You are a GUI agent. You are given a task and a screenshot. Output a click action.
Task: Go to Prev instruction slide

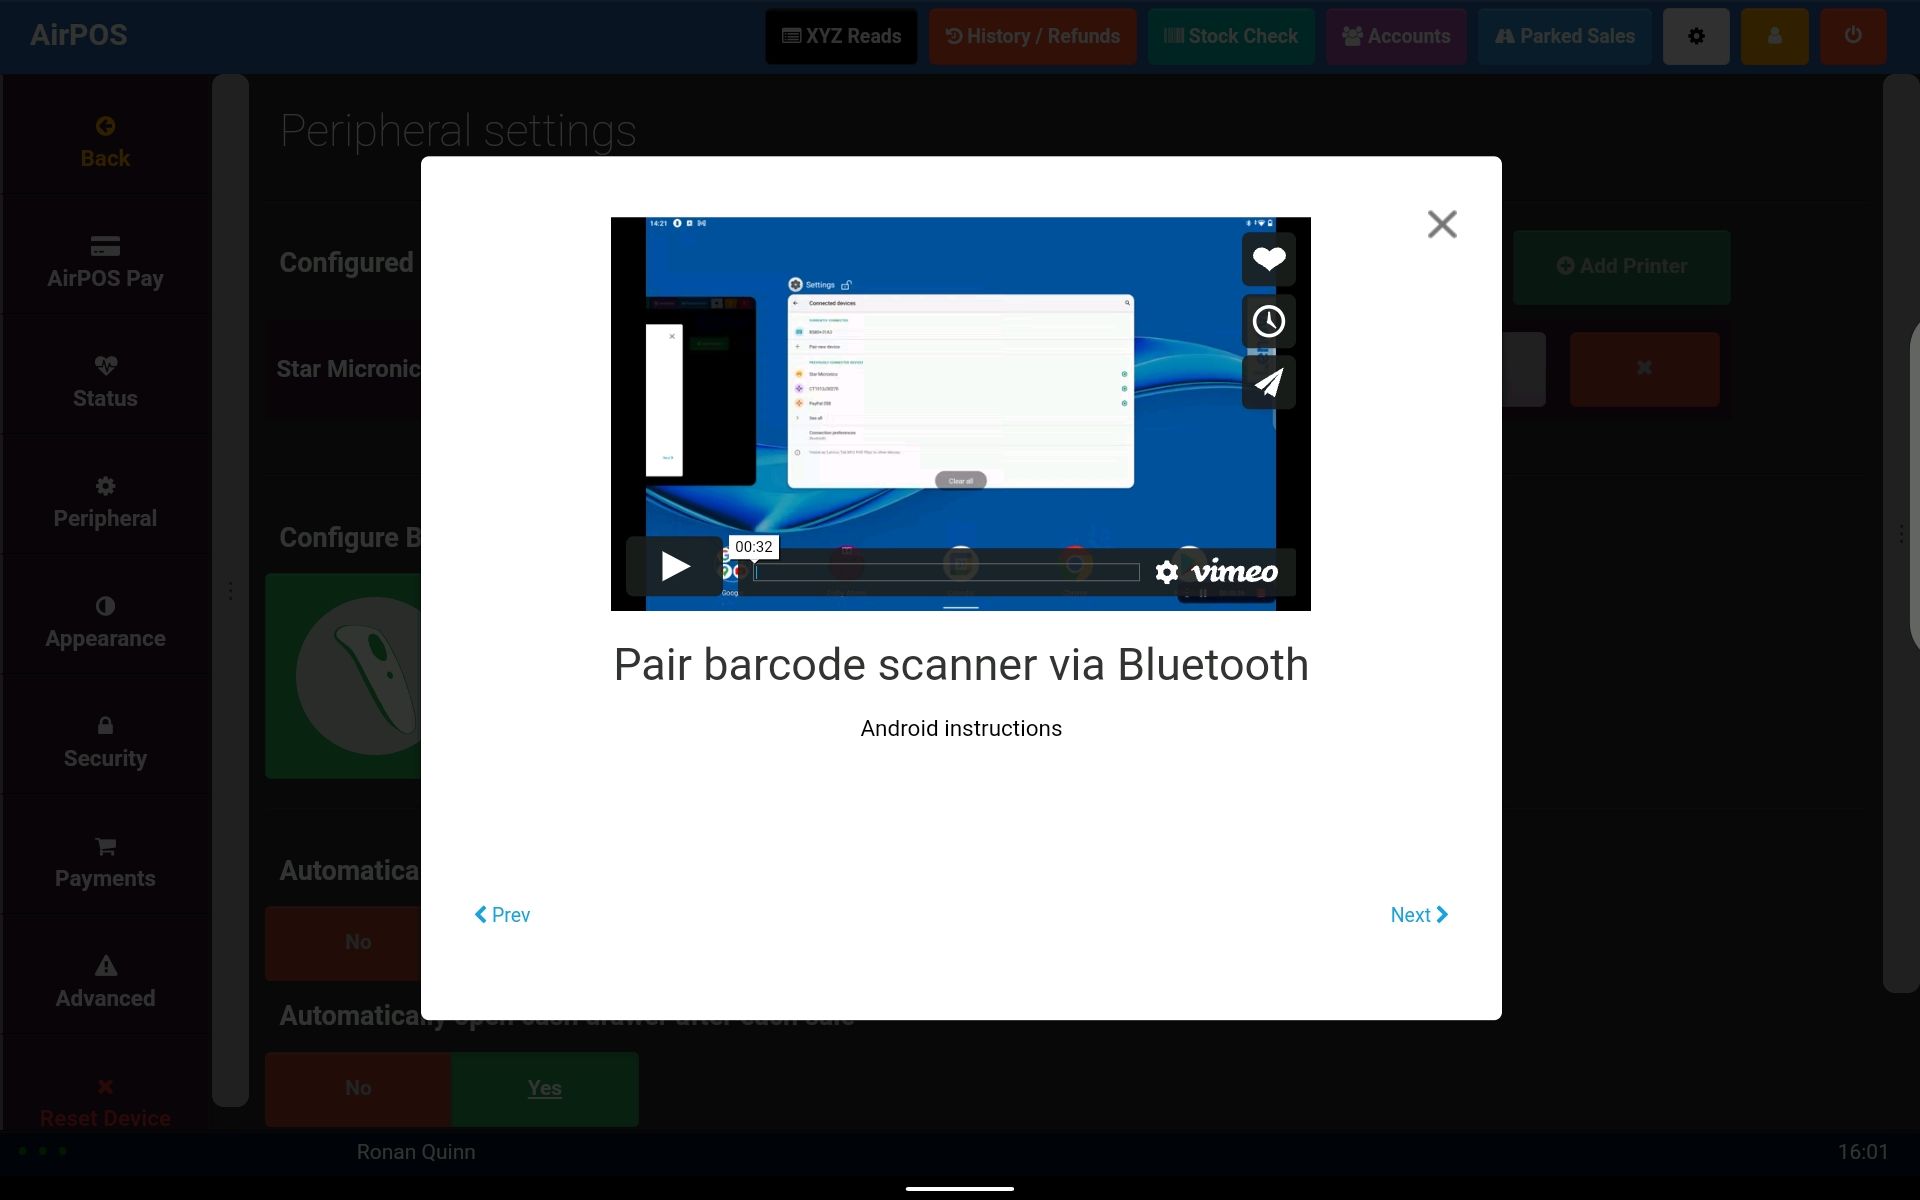[x=502, y=915]
